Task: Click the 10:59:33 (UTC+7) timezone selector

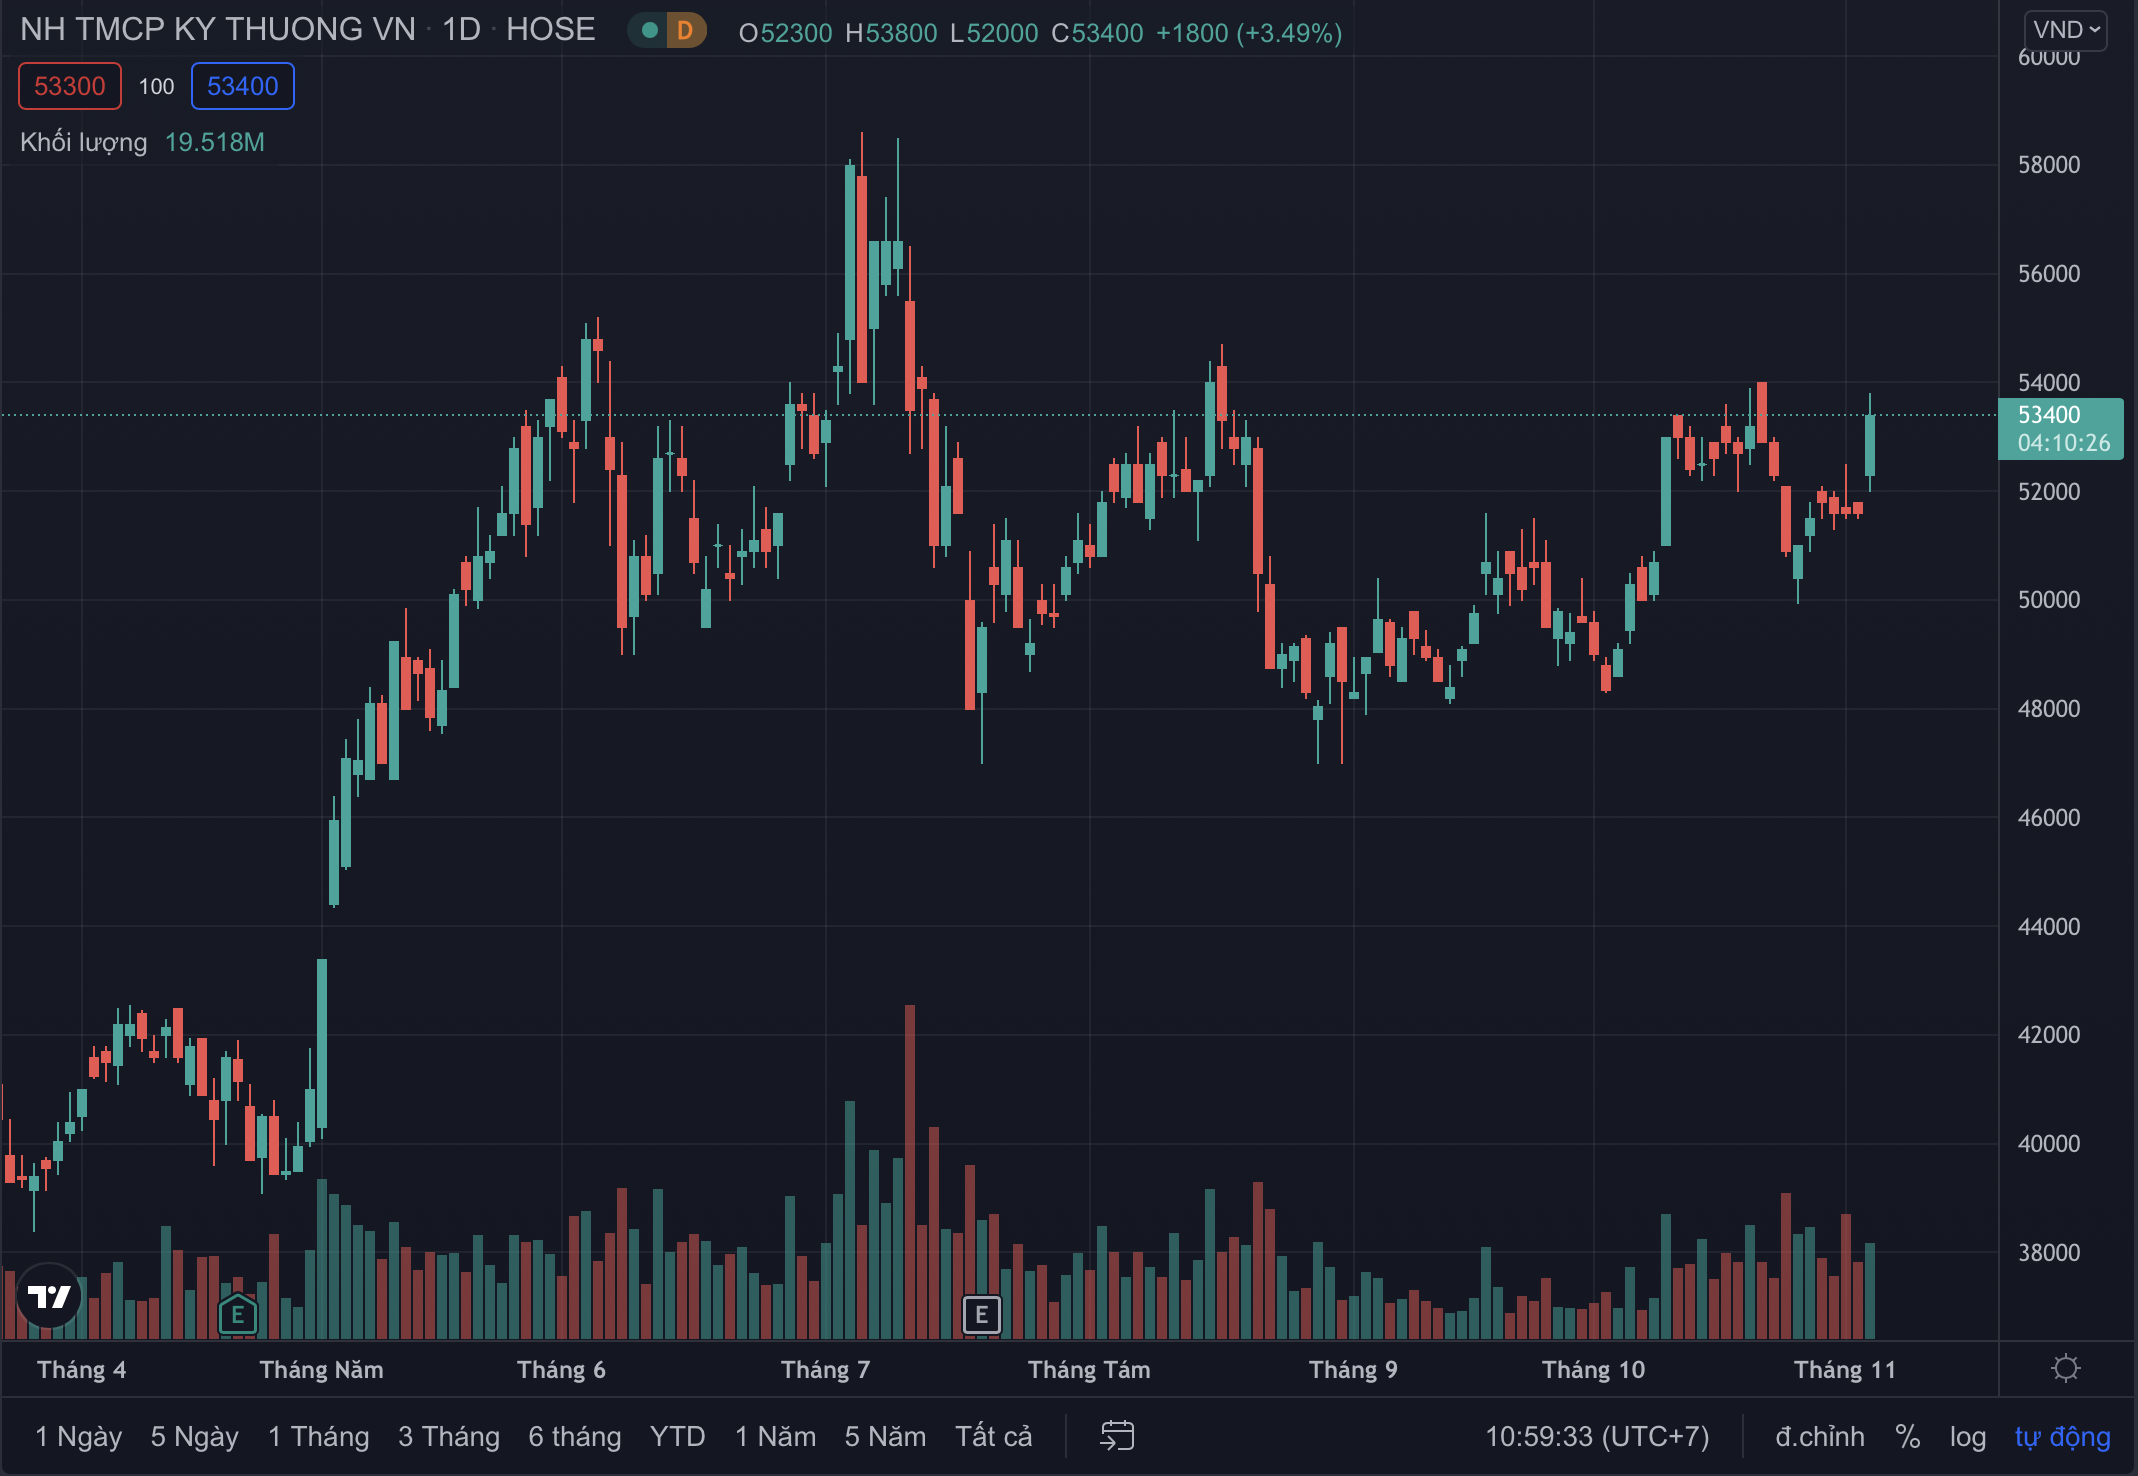Action: [x=1597, y=1437]
